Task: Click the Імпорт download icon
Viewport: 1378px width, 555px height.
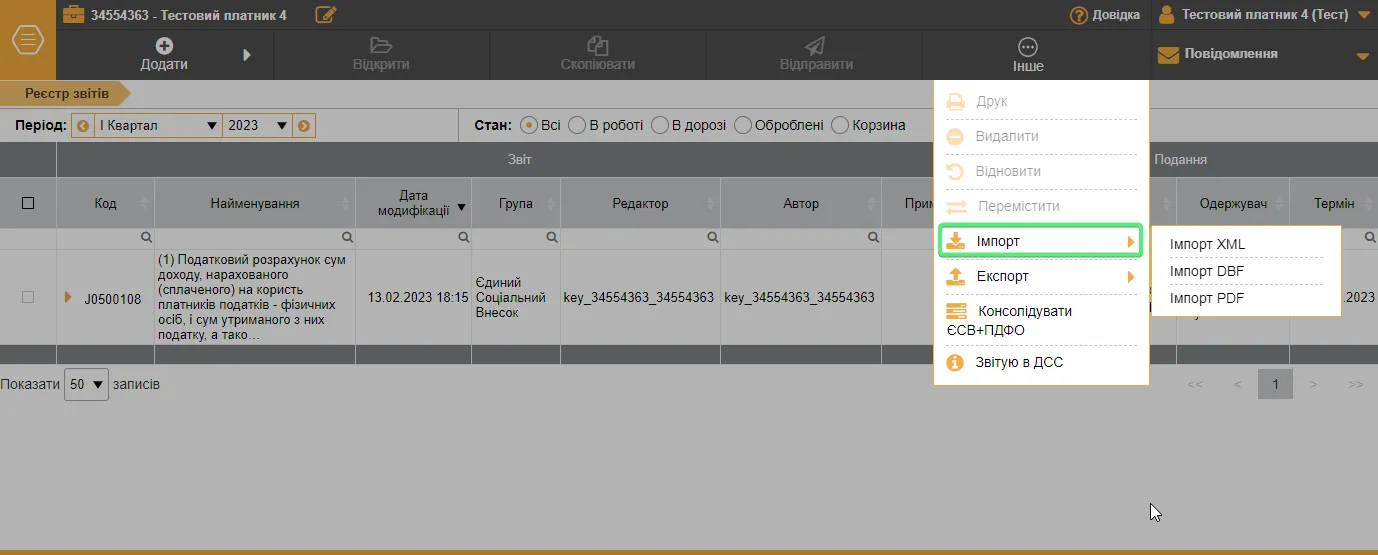Action: pyautogui.click(x=956, y=241)
